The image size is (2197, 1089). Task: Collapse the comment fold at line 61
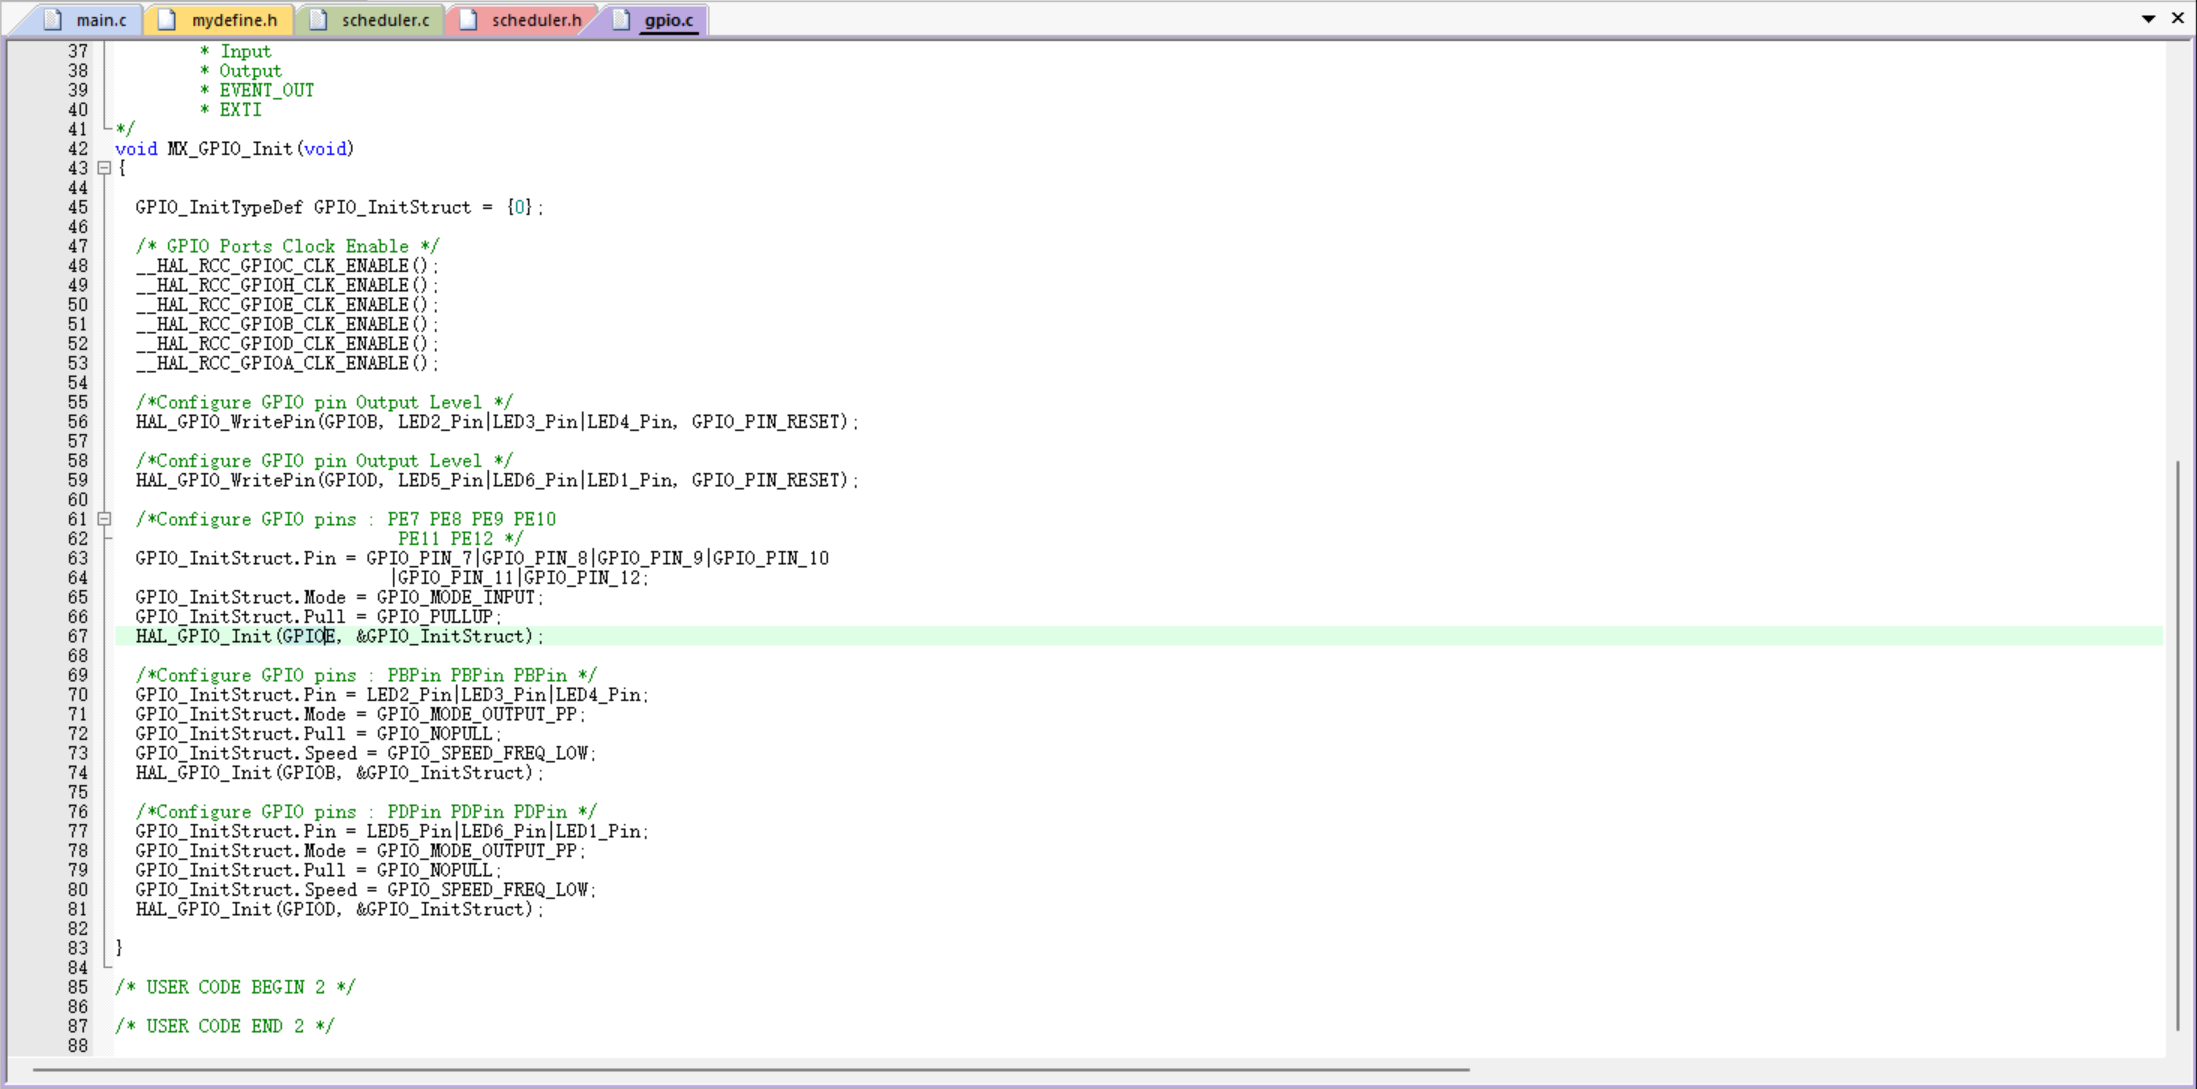tap(104, 519)
